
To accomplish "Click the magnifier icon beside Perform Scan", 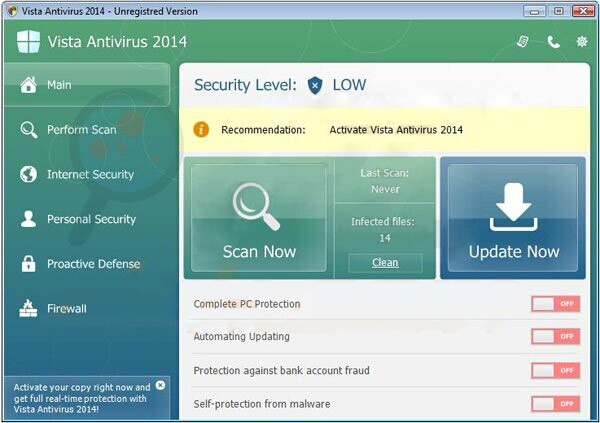I will point(29,130).
